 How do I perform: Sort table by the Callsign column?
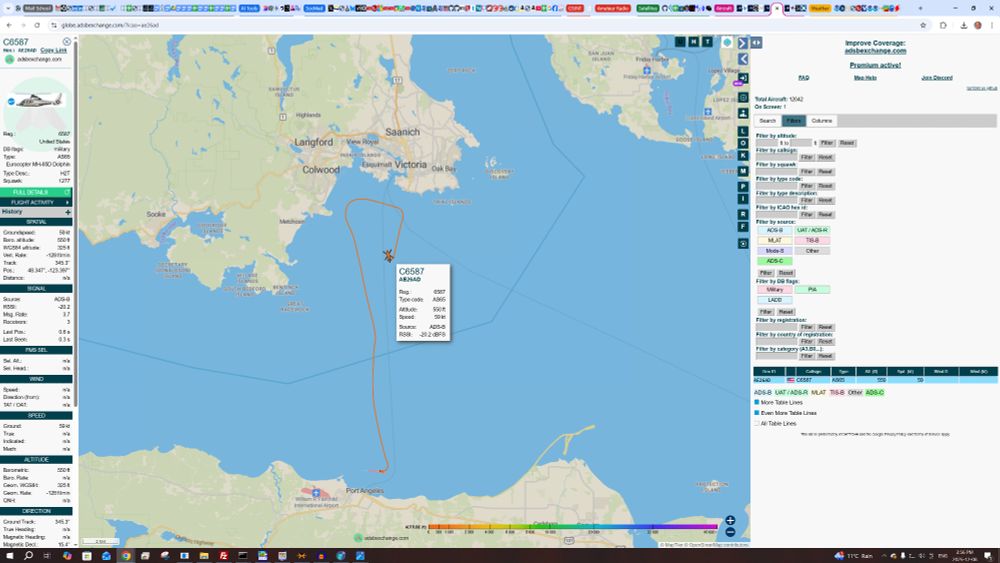pos(813,371)
